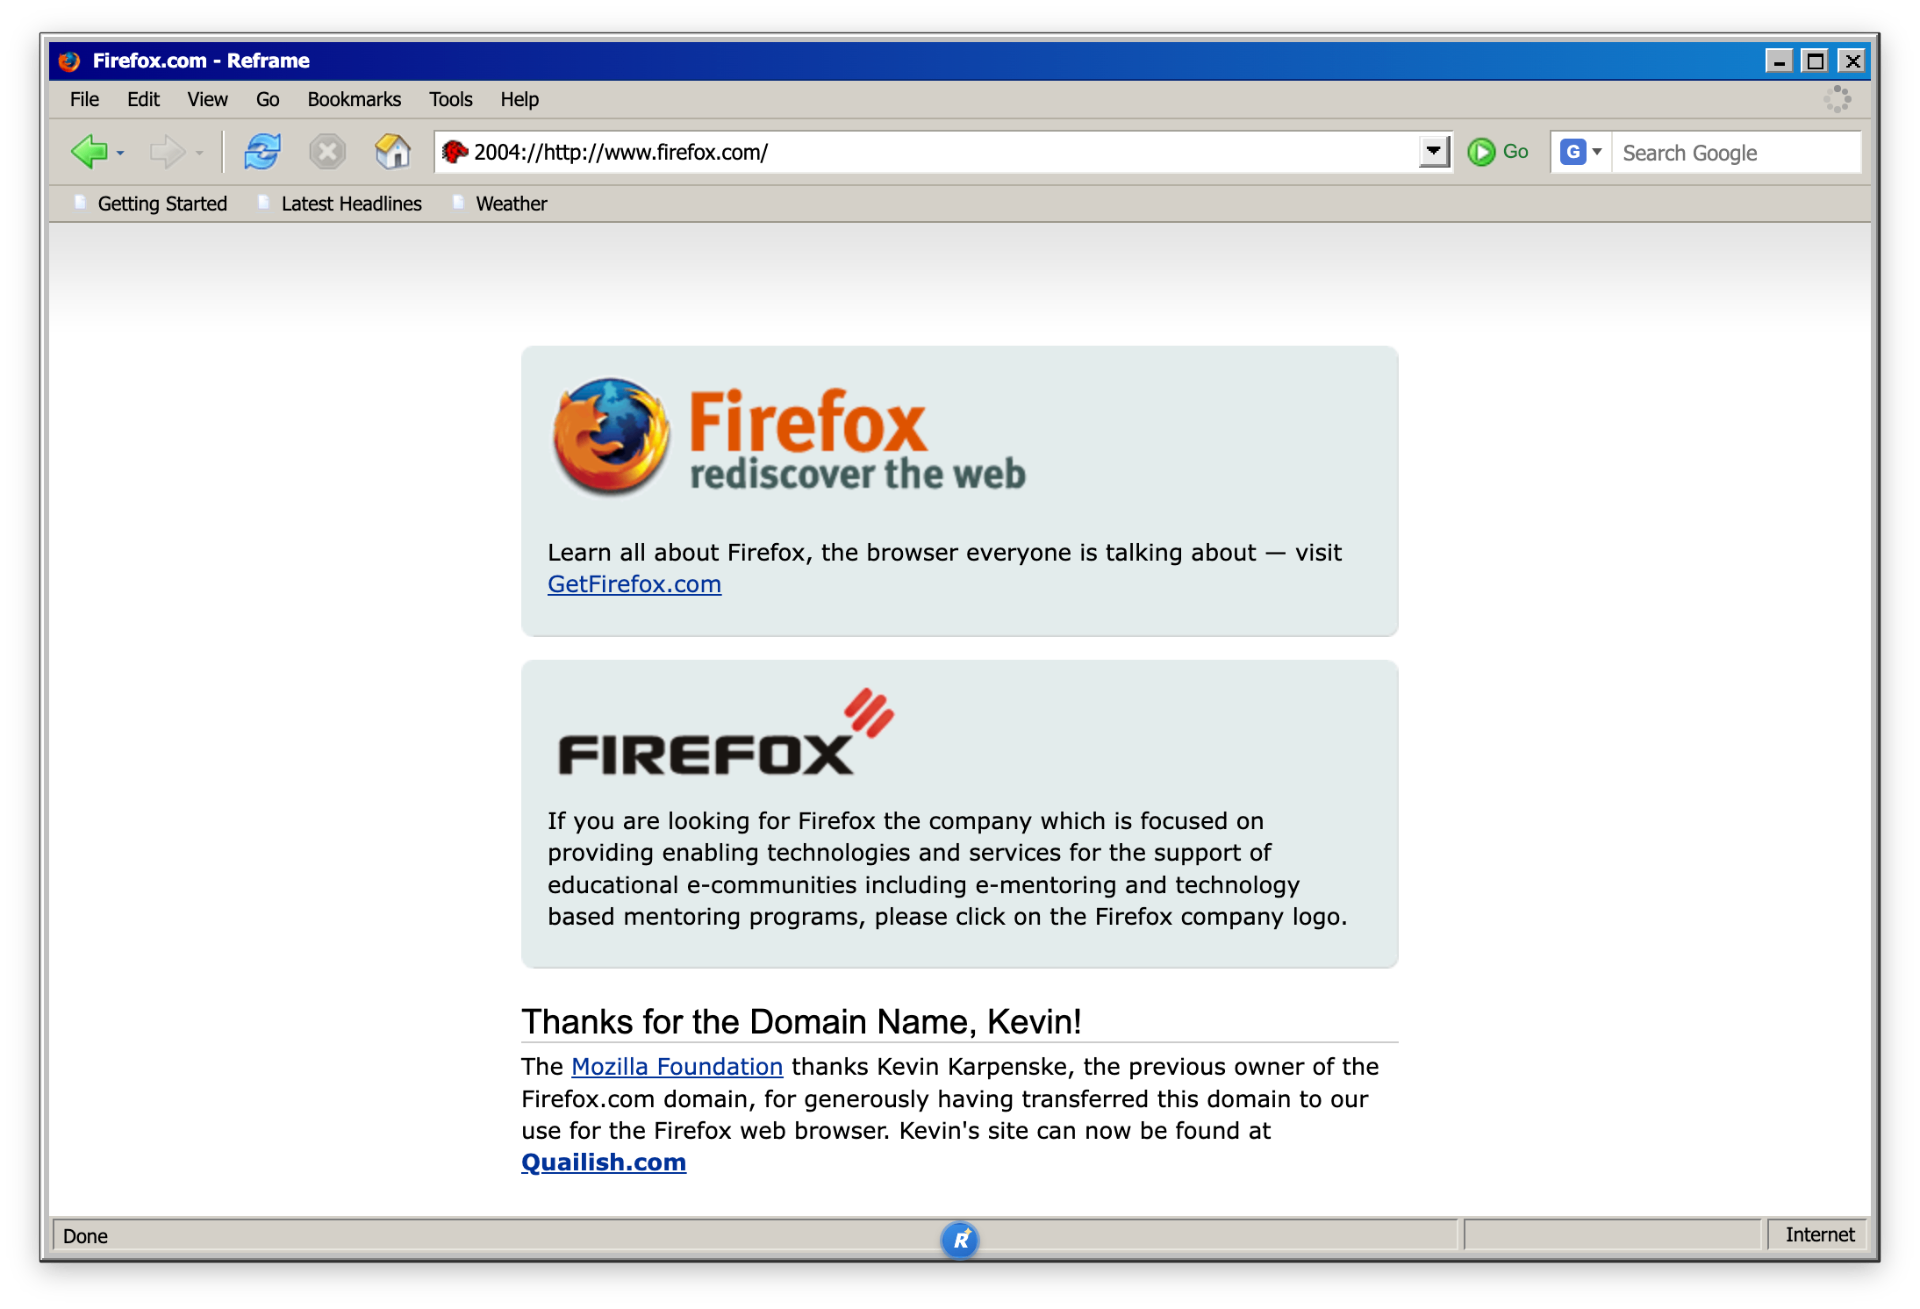Image resolution: width=1920 pixels, height=1309 pixels.
Task: Click the Reload page icon
Action: point(262,152)
